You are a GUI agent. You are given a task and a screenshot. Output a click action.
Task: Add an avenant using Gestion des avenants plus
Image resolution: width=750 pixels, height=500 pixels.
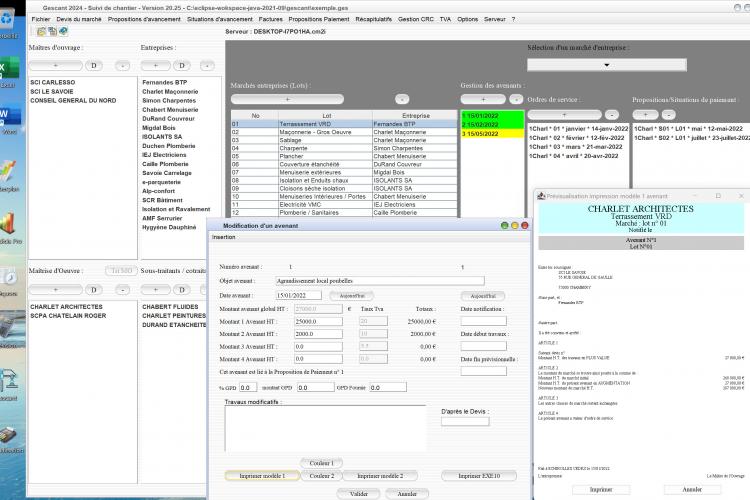click(x=483, y=99)
